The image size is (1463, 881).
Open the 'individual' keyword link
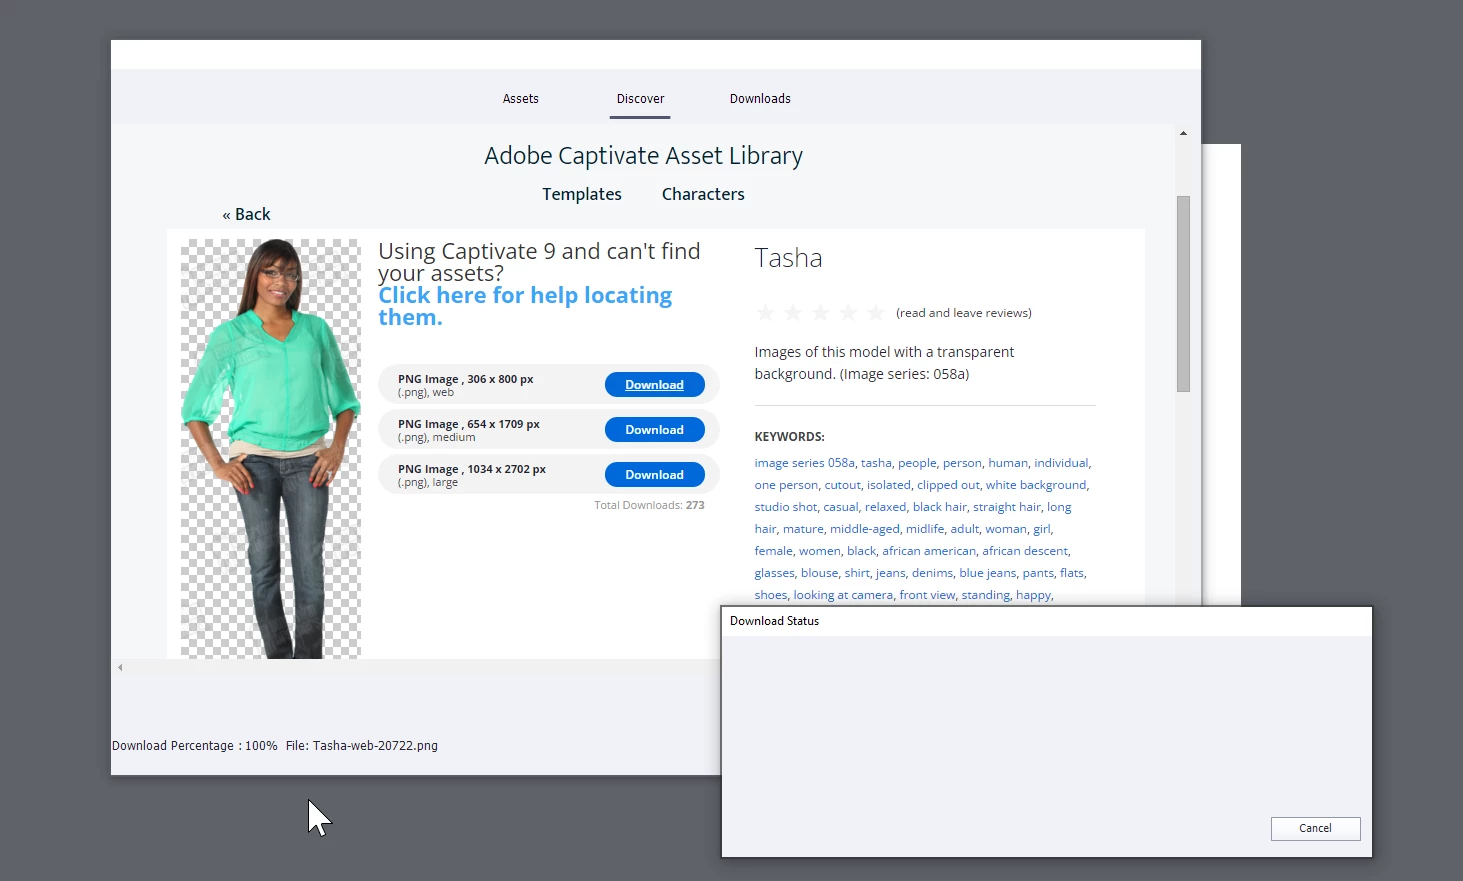1061,463
